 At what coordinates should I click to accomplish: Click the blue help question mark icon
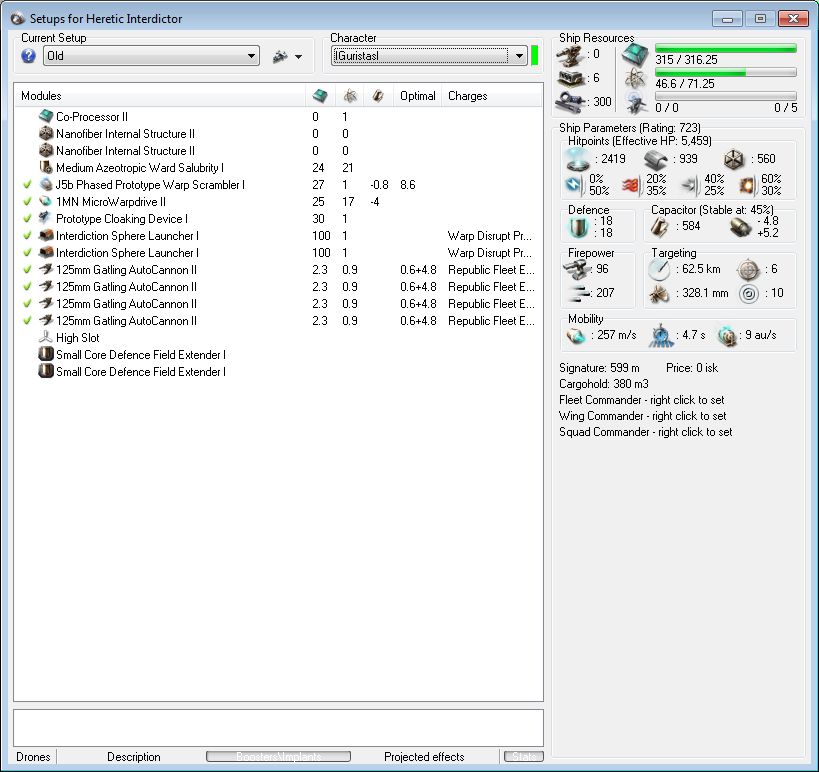pos(28,56)
